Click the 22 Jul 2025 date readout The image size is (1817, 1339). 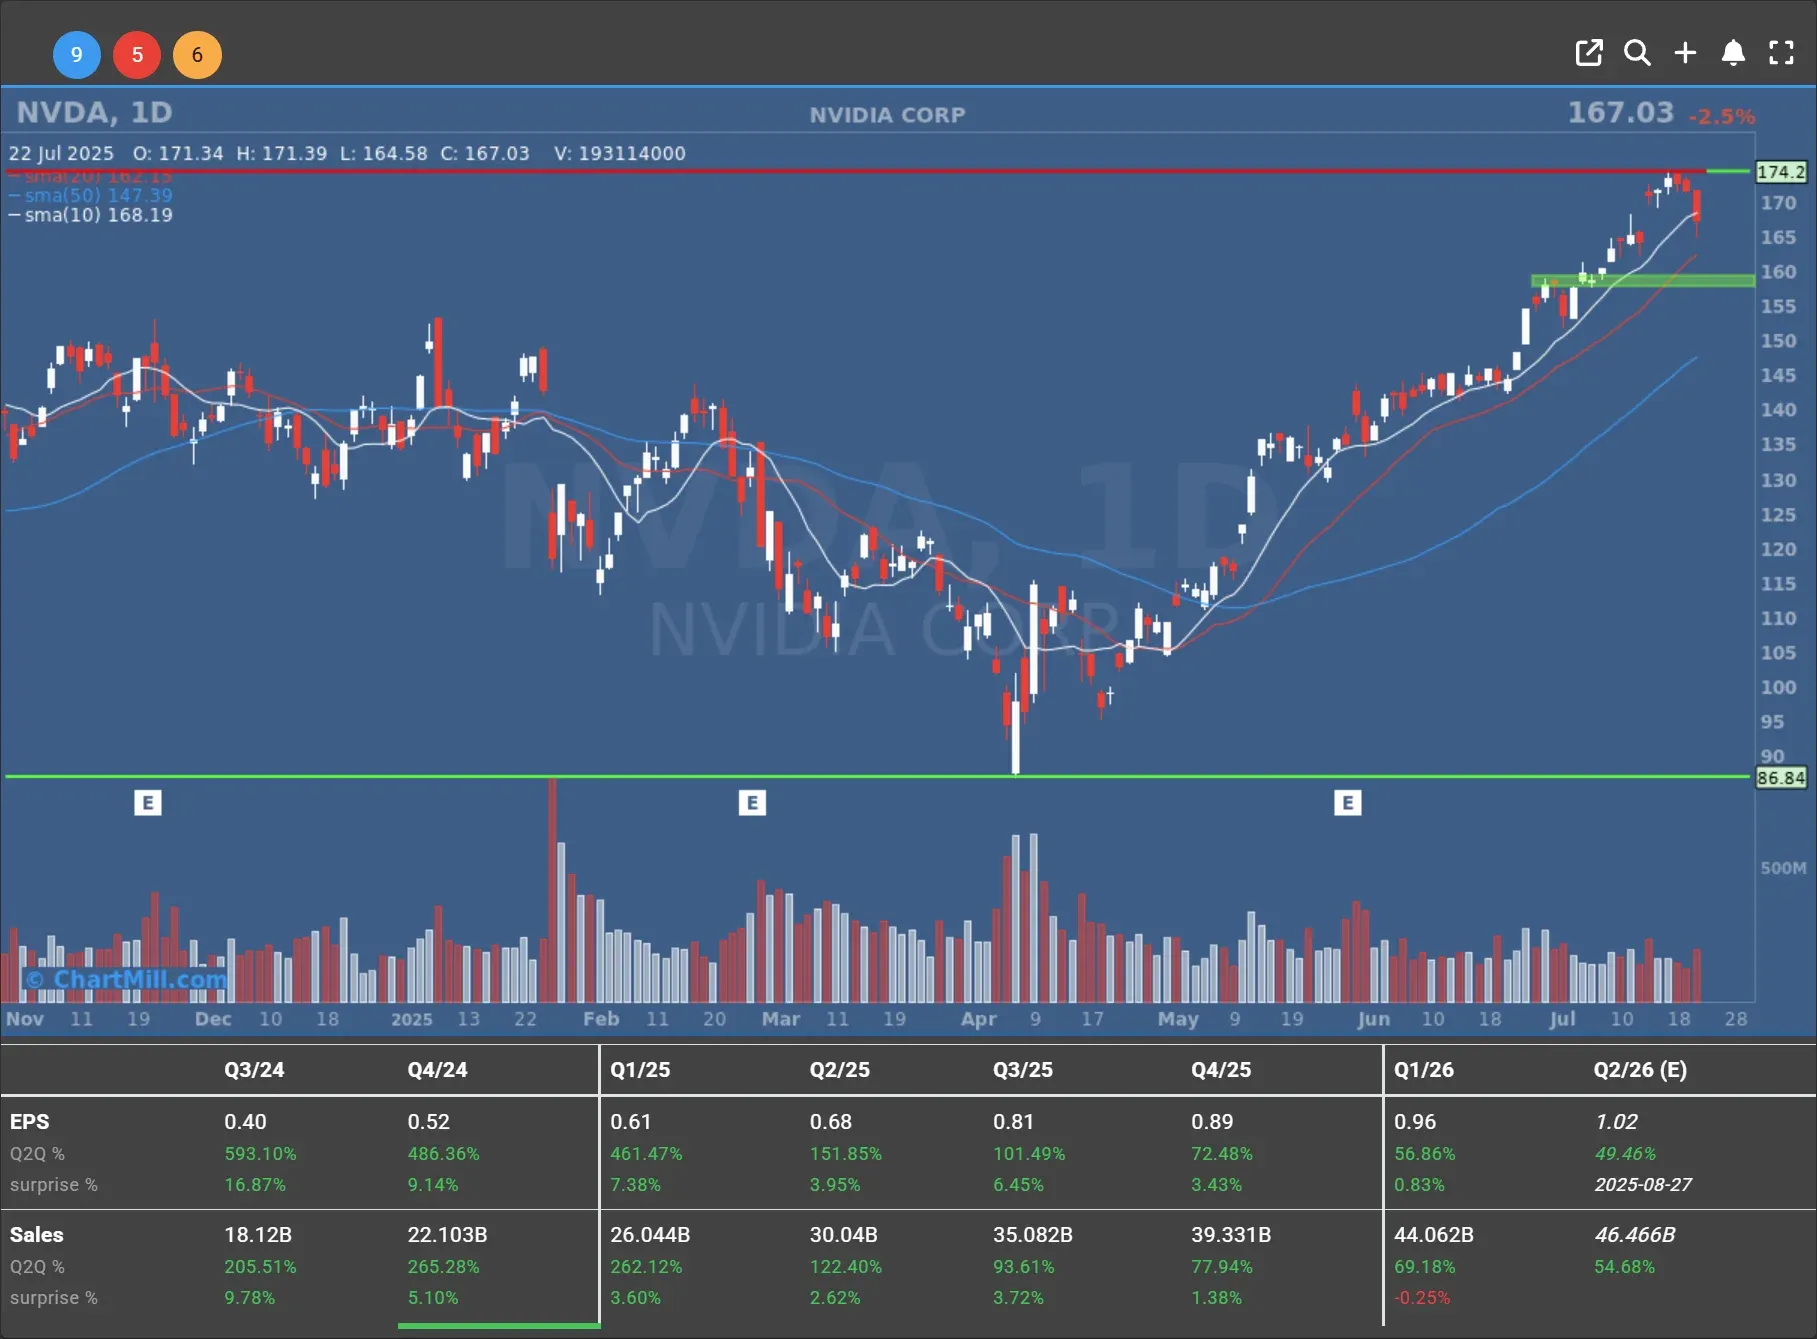point(61,154)
